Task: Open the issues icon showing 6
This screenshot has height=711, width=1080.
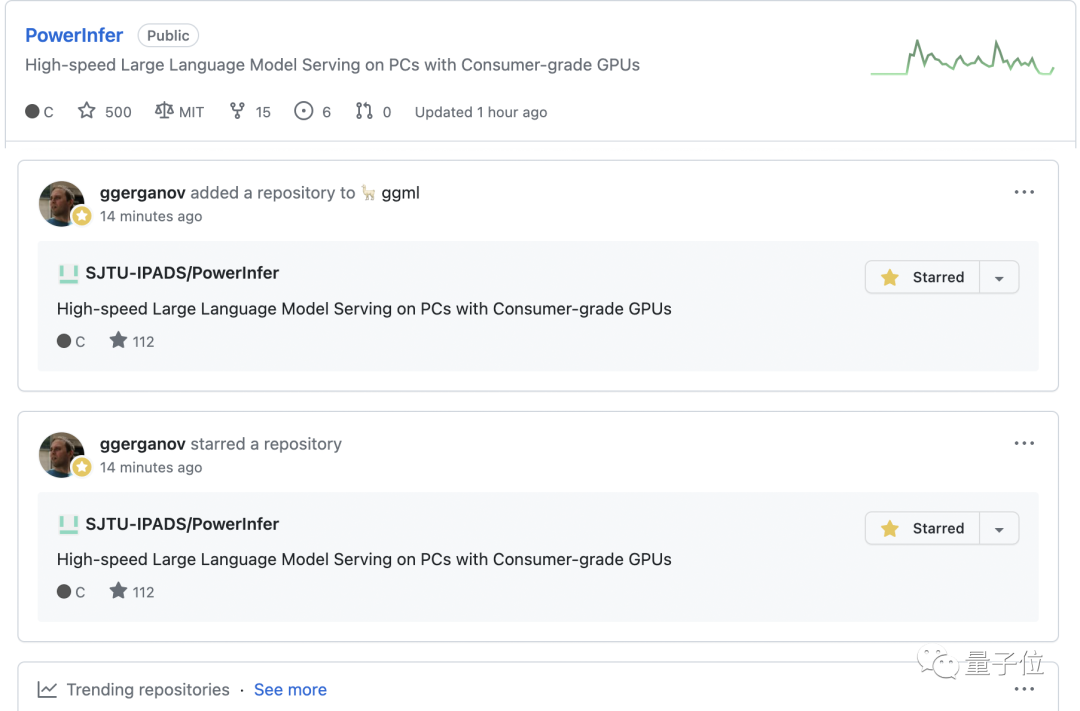Action: click(304, 111)
